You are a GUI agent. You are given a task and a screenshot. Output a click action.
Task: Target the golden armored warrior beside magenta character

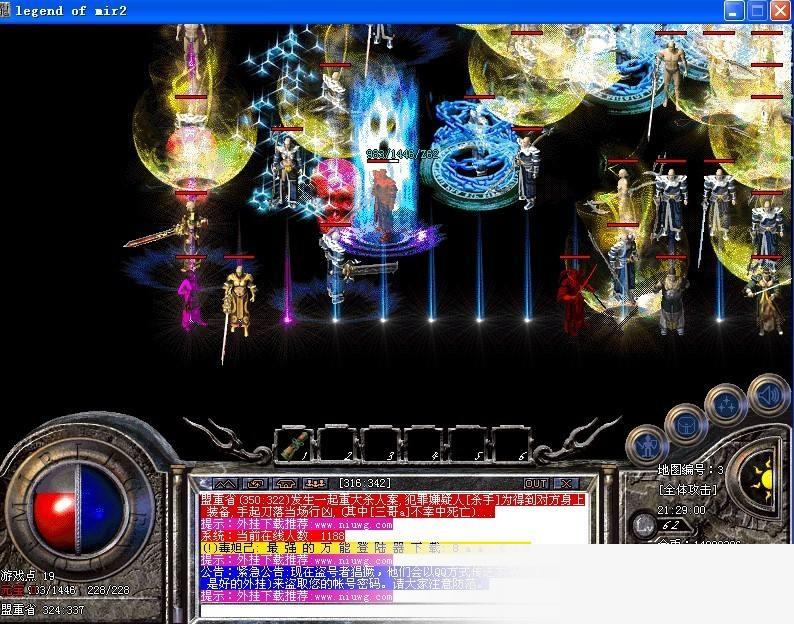(238, 300)
